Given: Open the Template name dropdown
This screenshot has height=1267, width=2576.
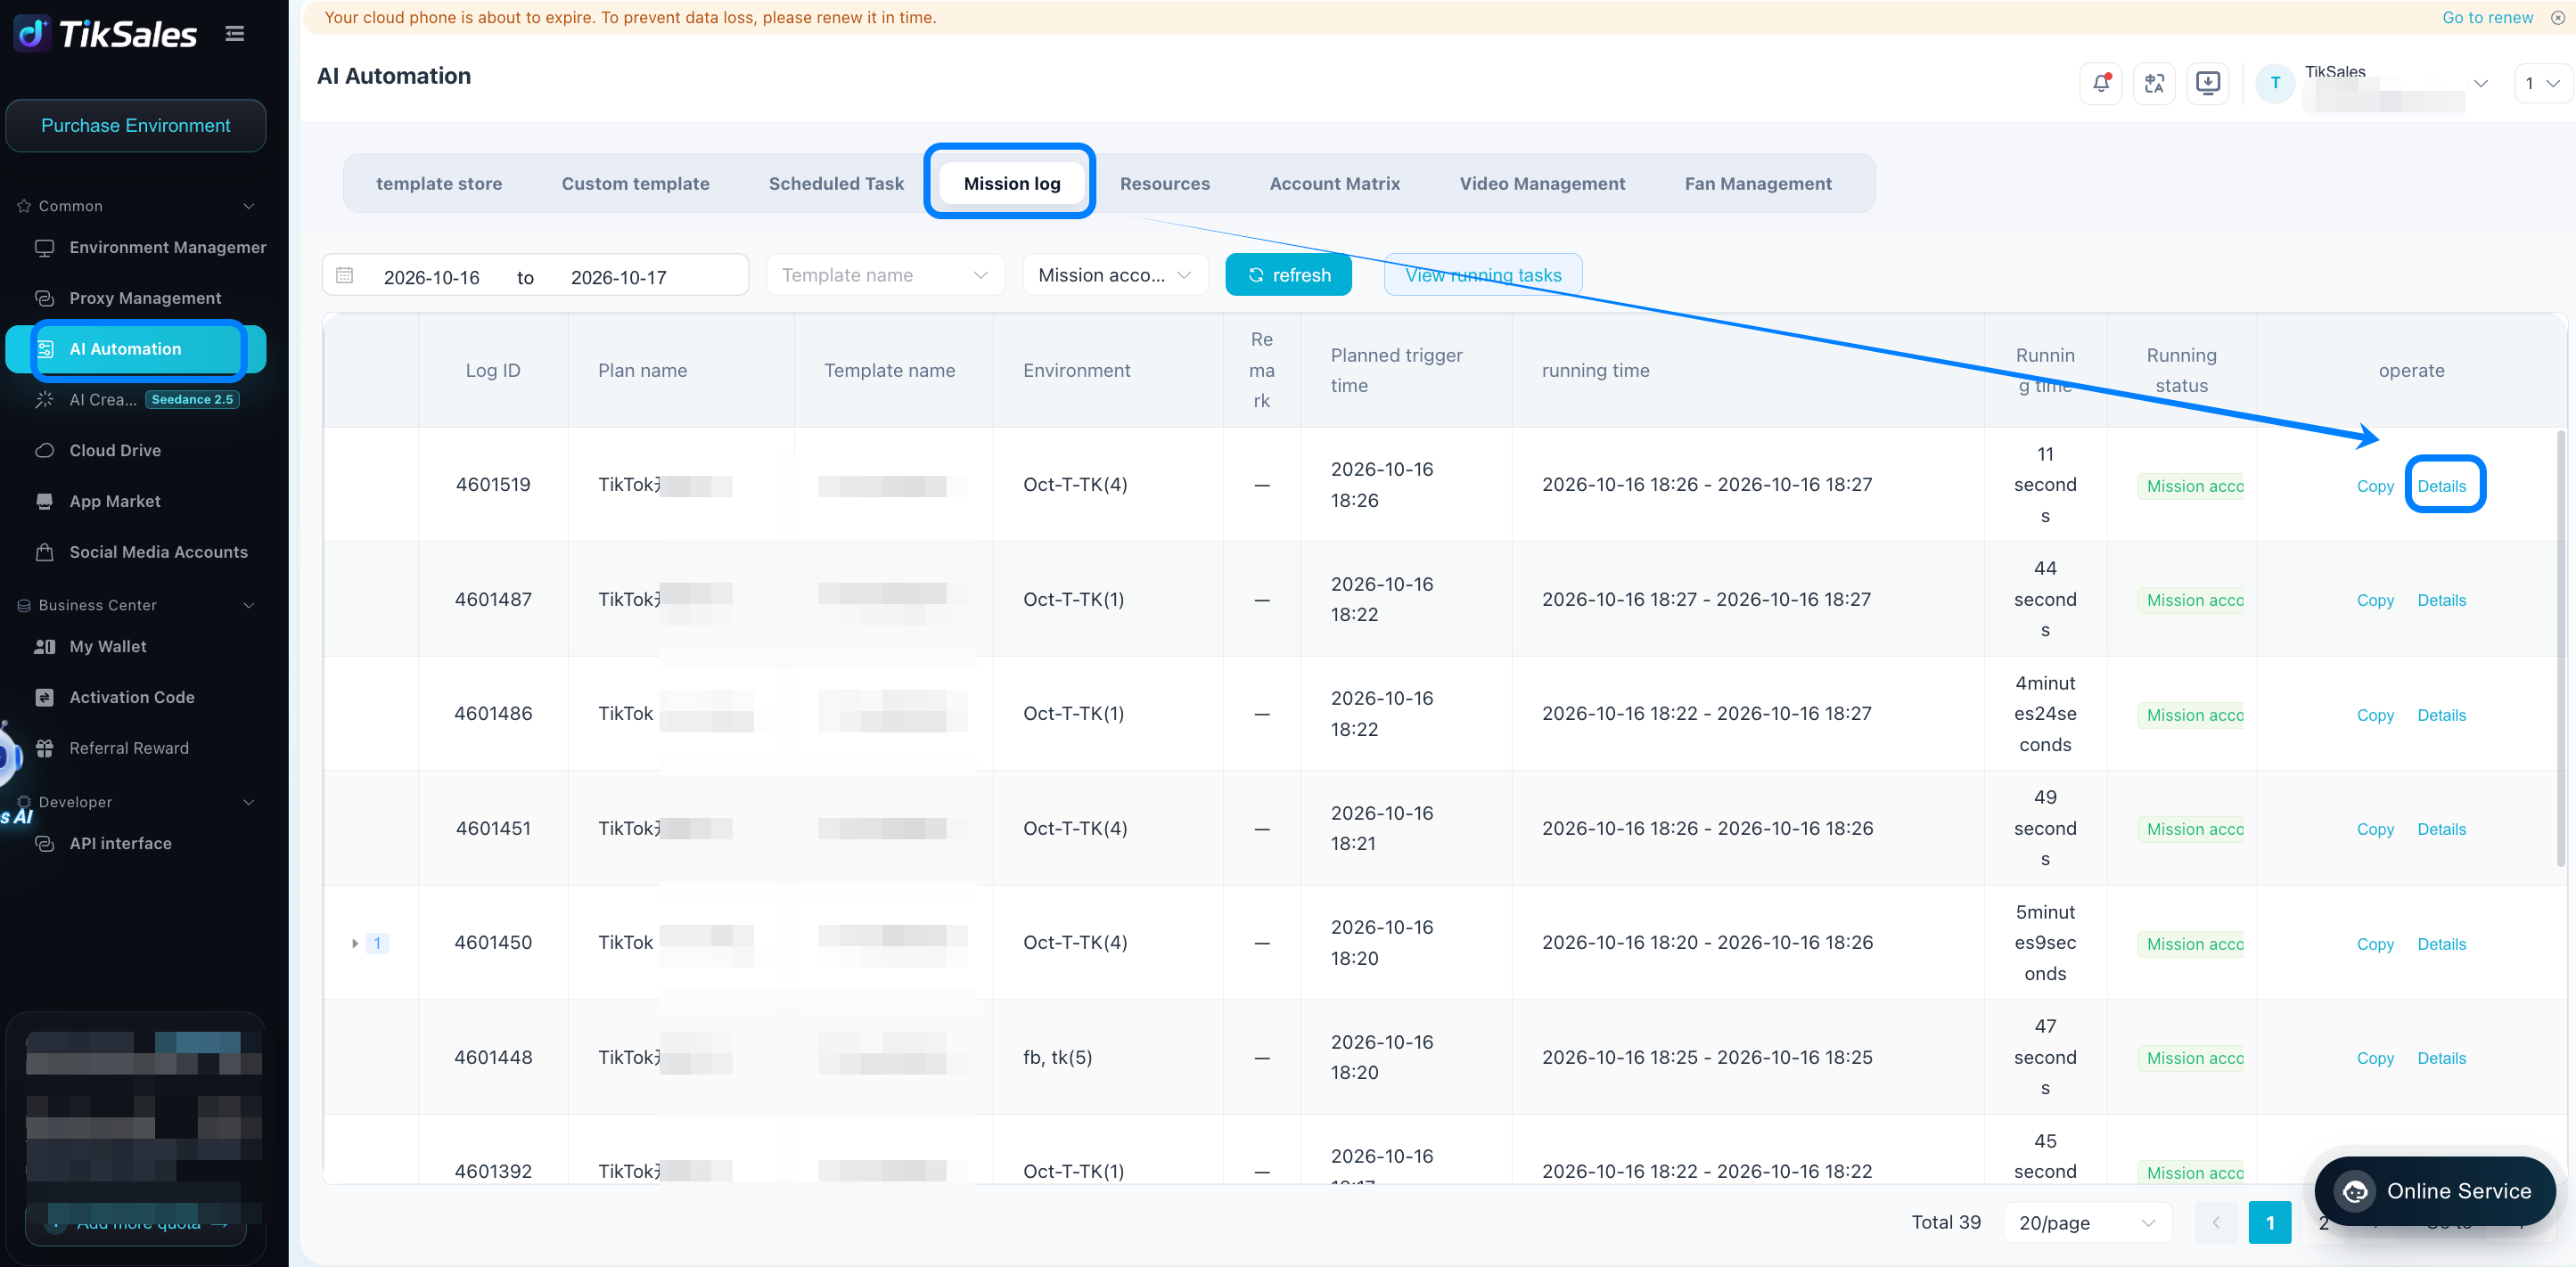Looking at the screenshot, I should [x=885, y=275].
